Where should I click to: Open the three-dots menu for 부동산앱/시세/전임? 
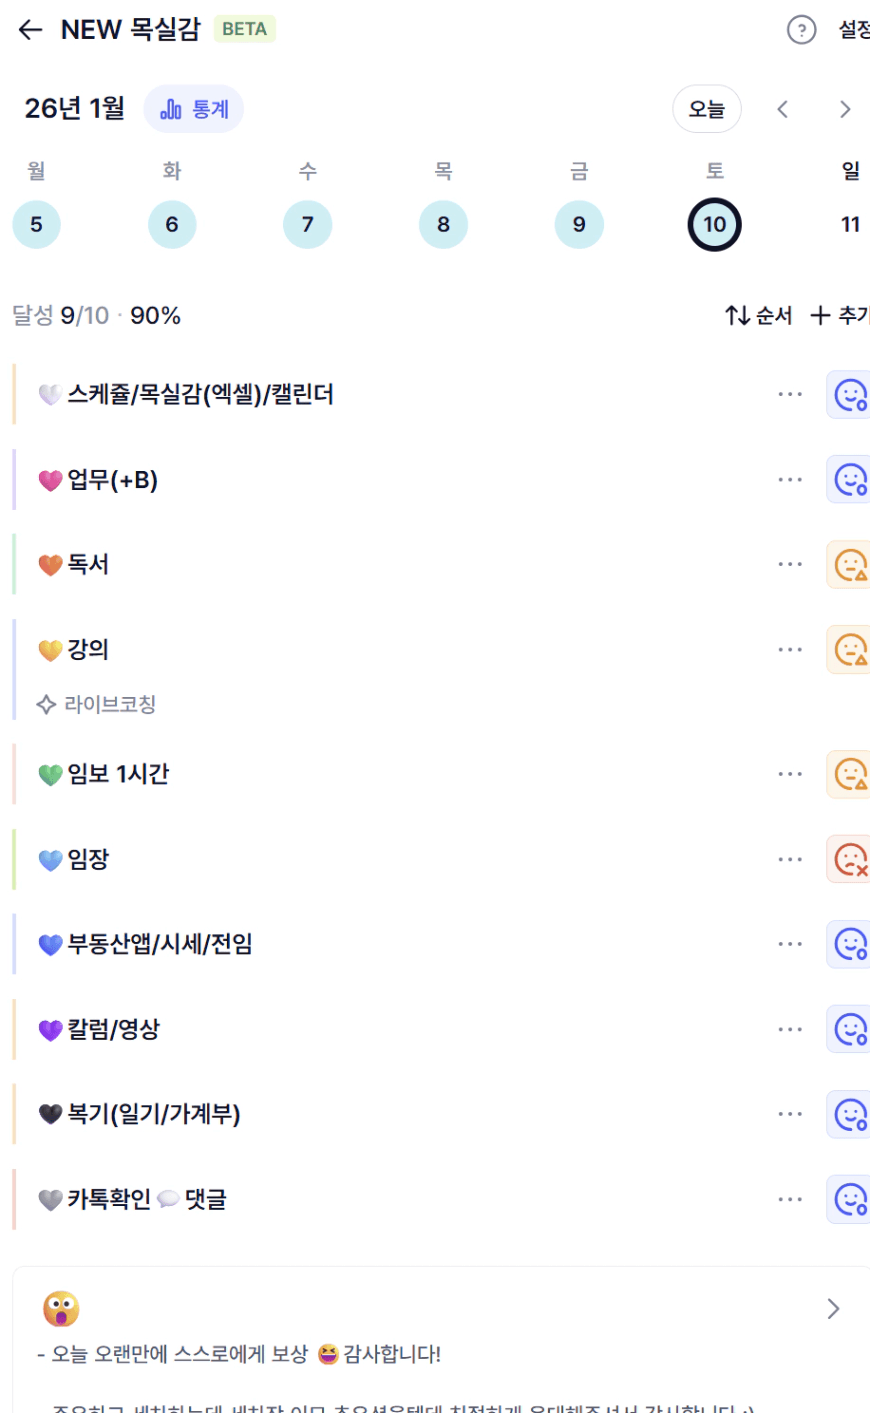click(x=790, y=944)
